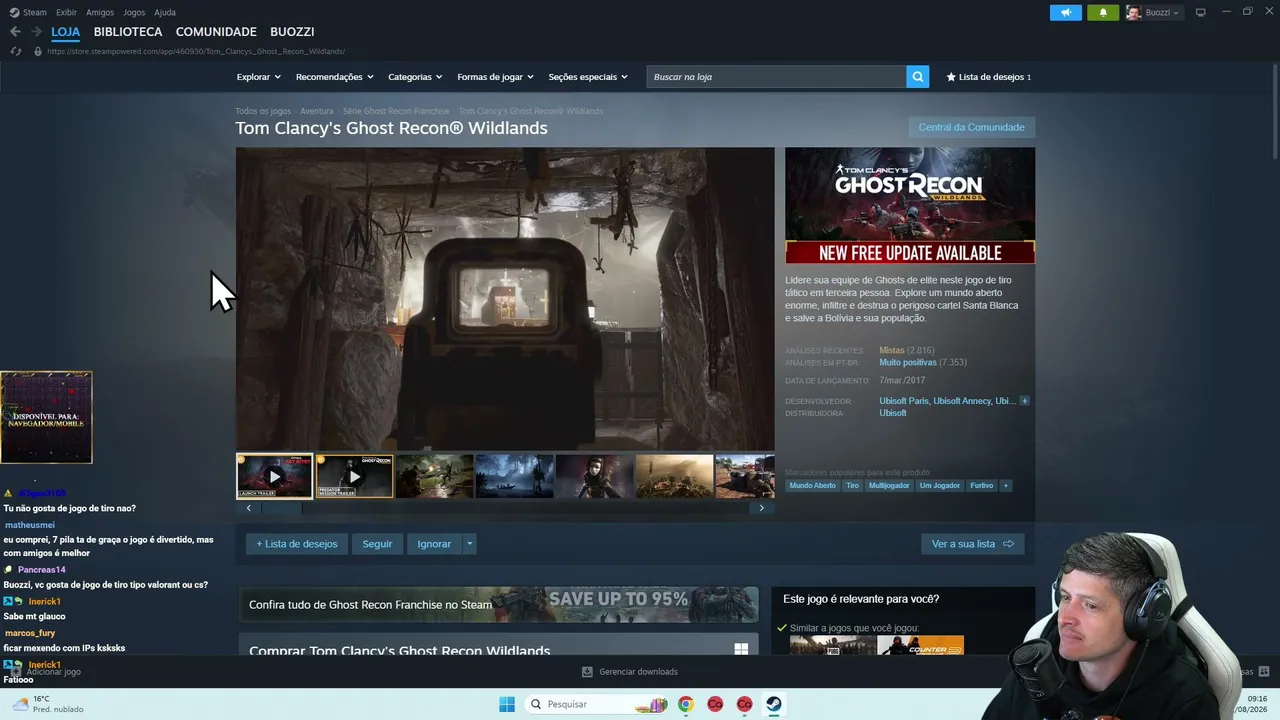1280x720 pixels.
Task: Click the Central da Comunidade button
Action: pyautogui.click(x=971, y=127)
